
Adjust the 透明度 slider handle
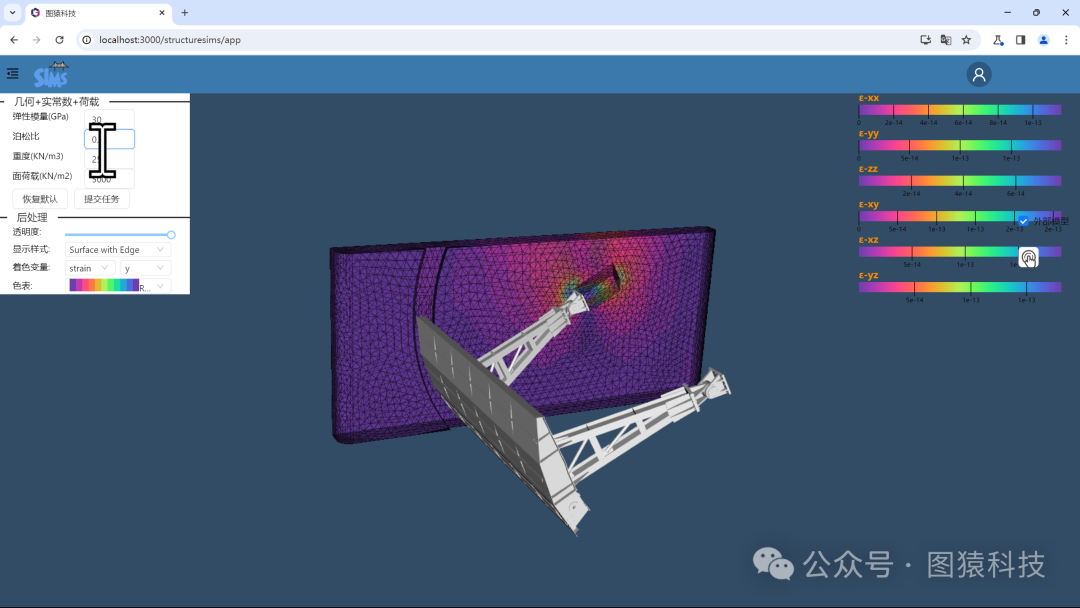[x=171, y=235]
